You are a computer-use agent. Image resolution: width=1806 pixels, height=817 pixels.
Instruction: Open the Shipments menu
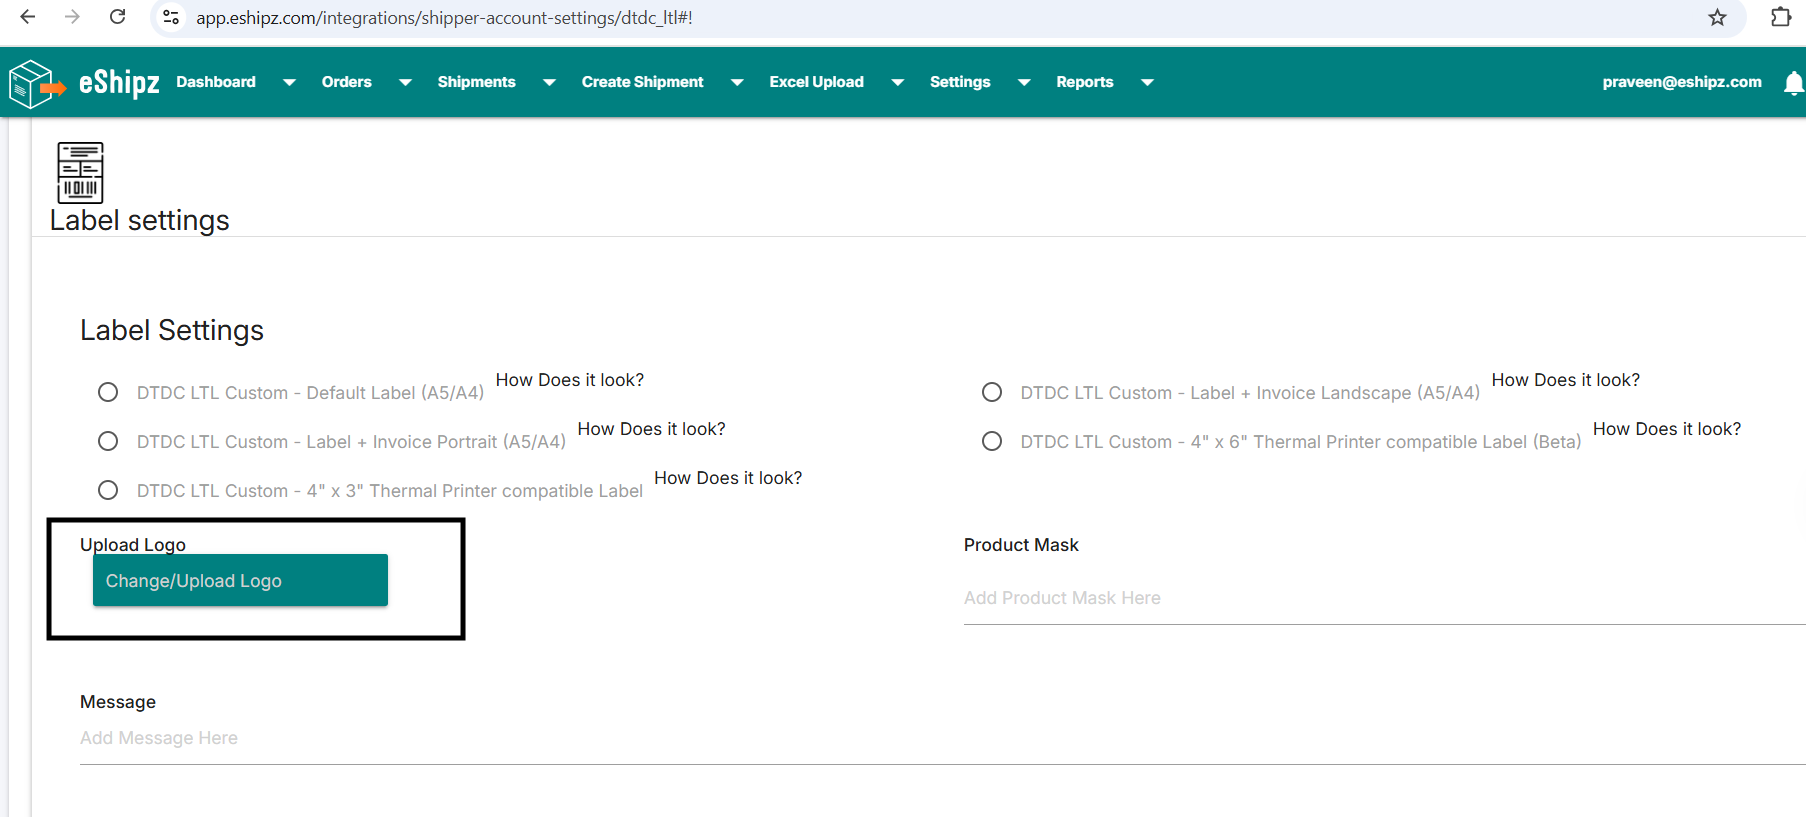coord(476,82)
